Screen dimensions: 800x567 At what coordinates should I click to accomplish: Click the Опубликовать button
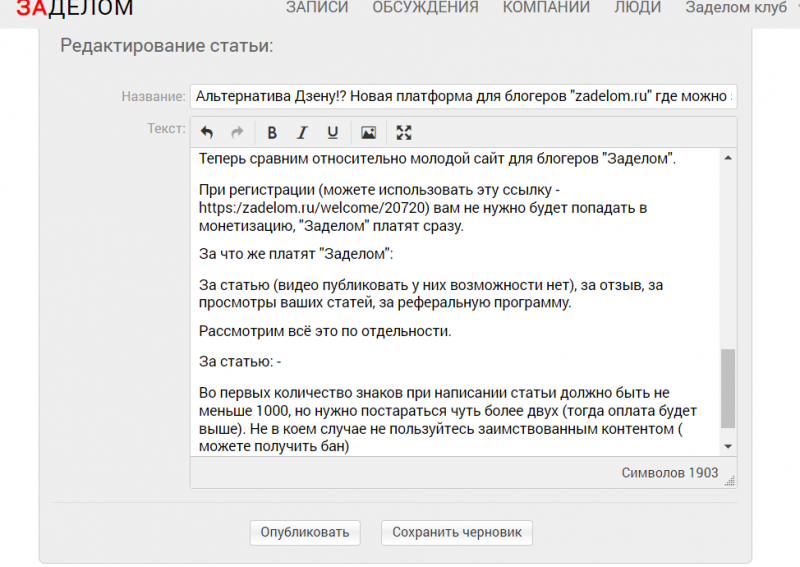tap(305, 532)
